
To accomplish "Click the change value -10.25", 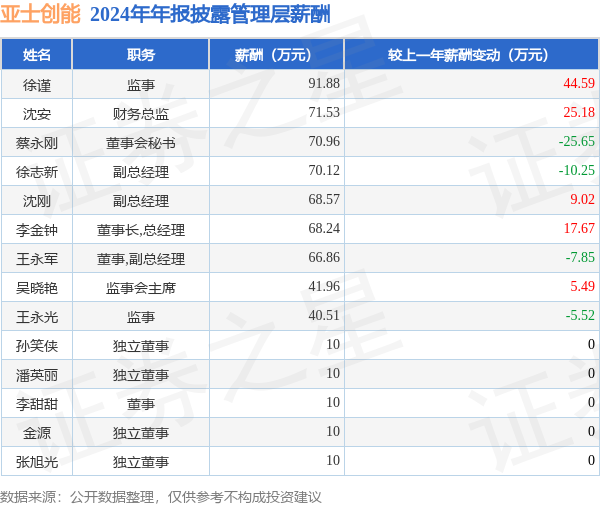I will 576,171.
